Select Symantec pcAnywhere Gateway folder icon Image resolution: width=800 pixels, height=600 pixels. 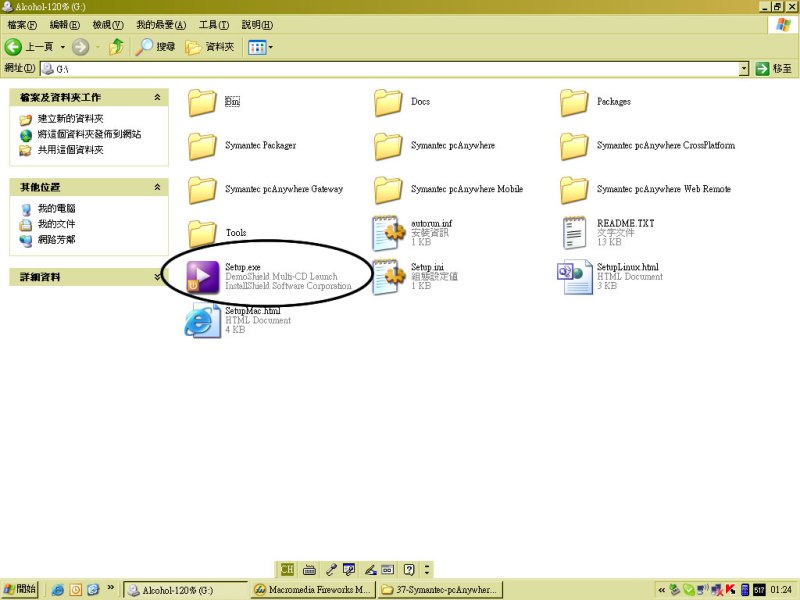click(202, 190)
